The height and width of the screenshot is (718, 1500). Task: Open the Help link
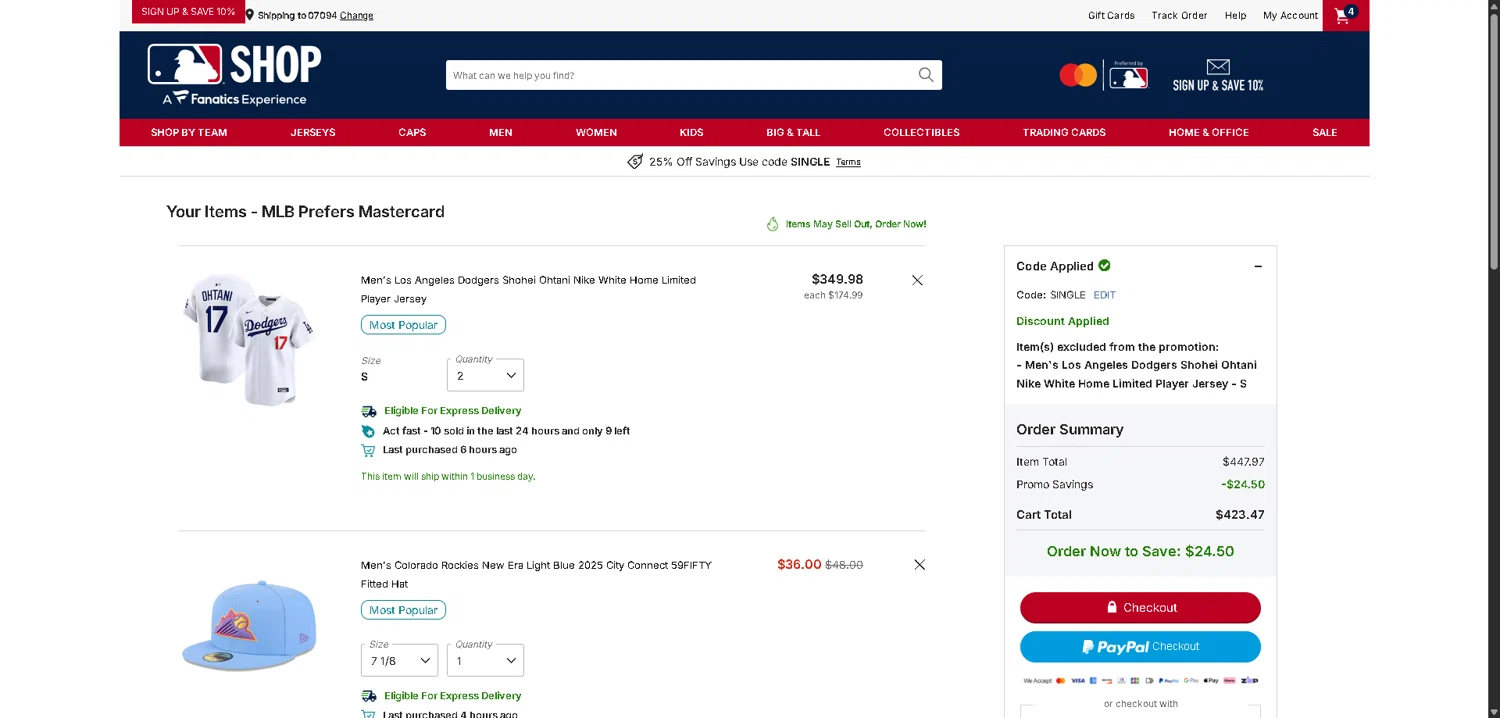[1235, 15]
